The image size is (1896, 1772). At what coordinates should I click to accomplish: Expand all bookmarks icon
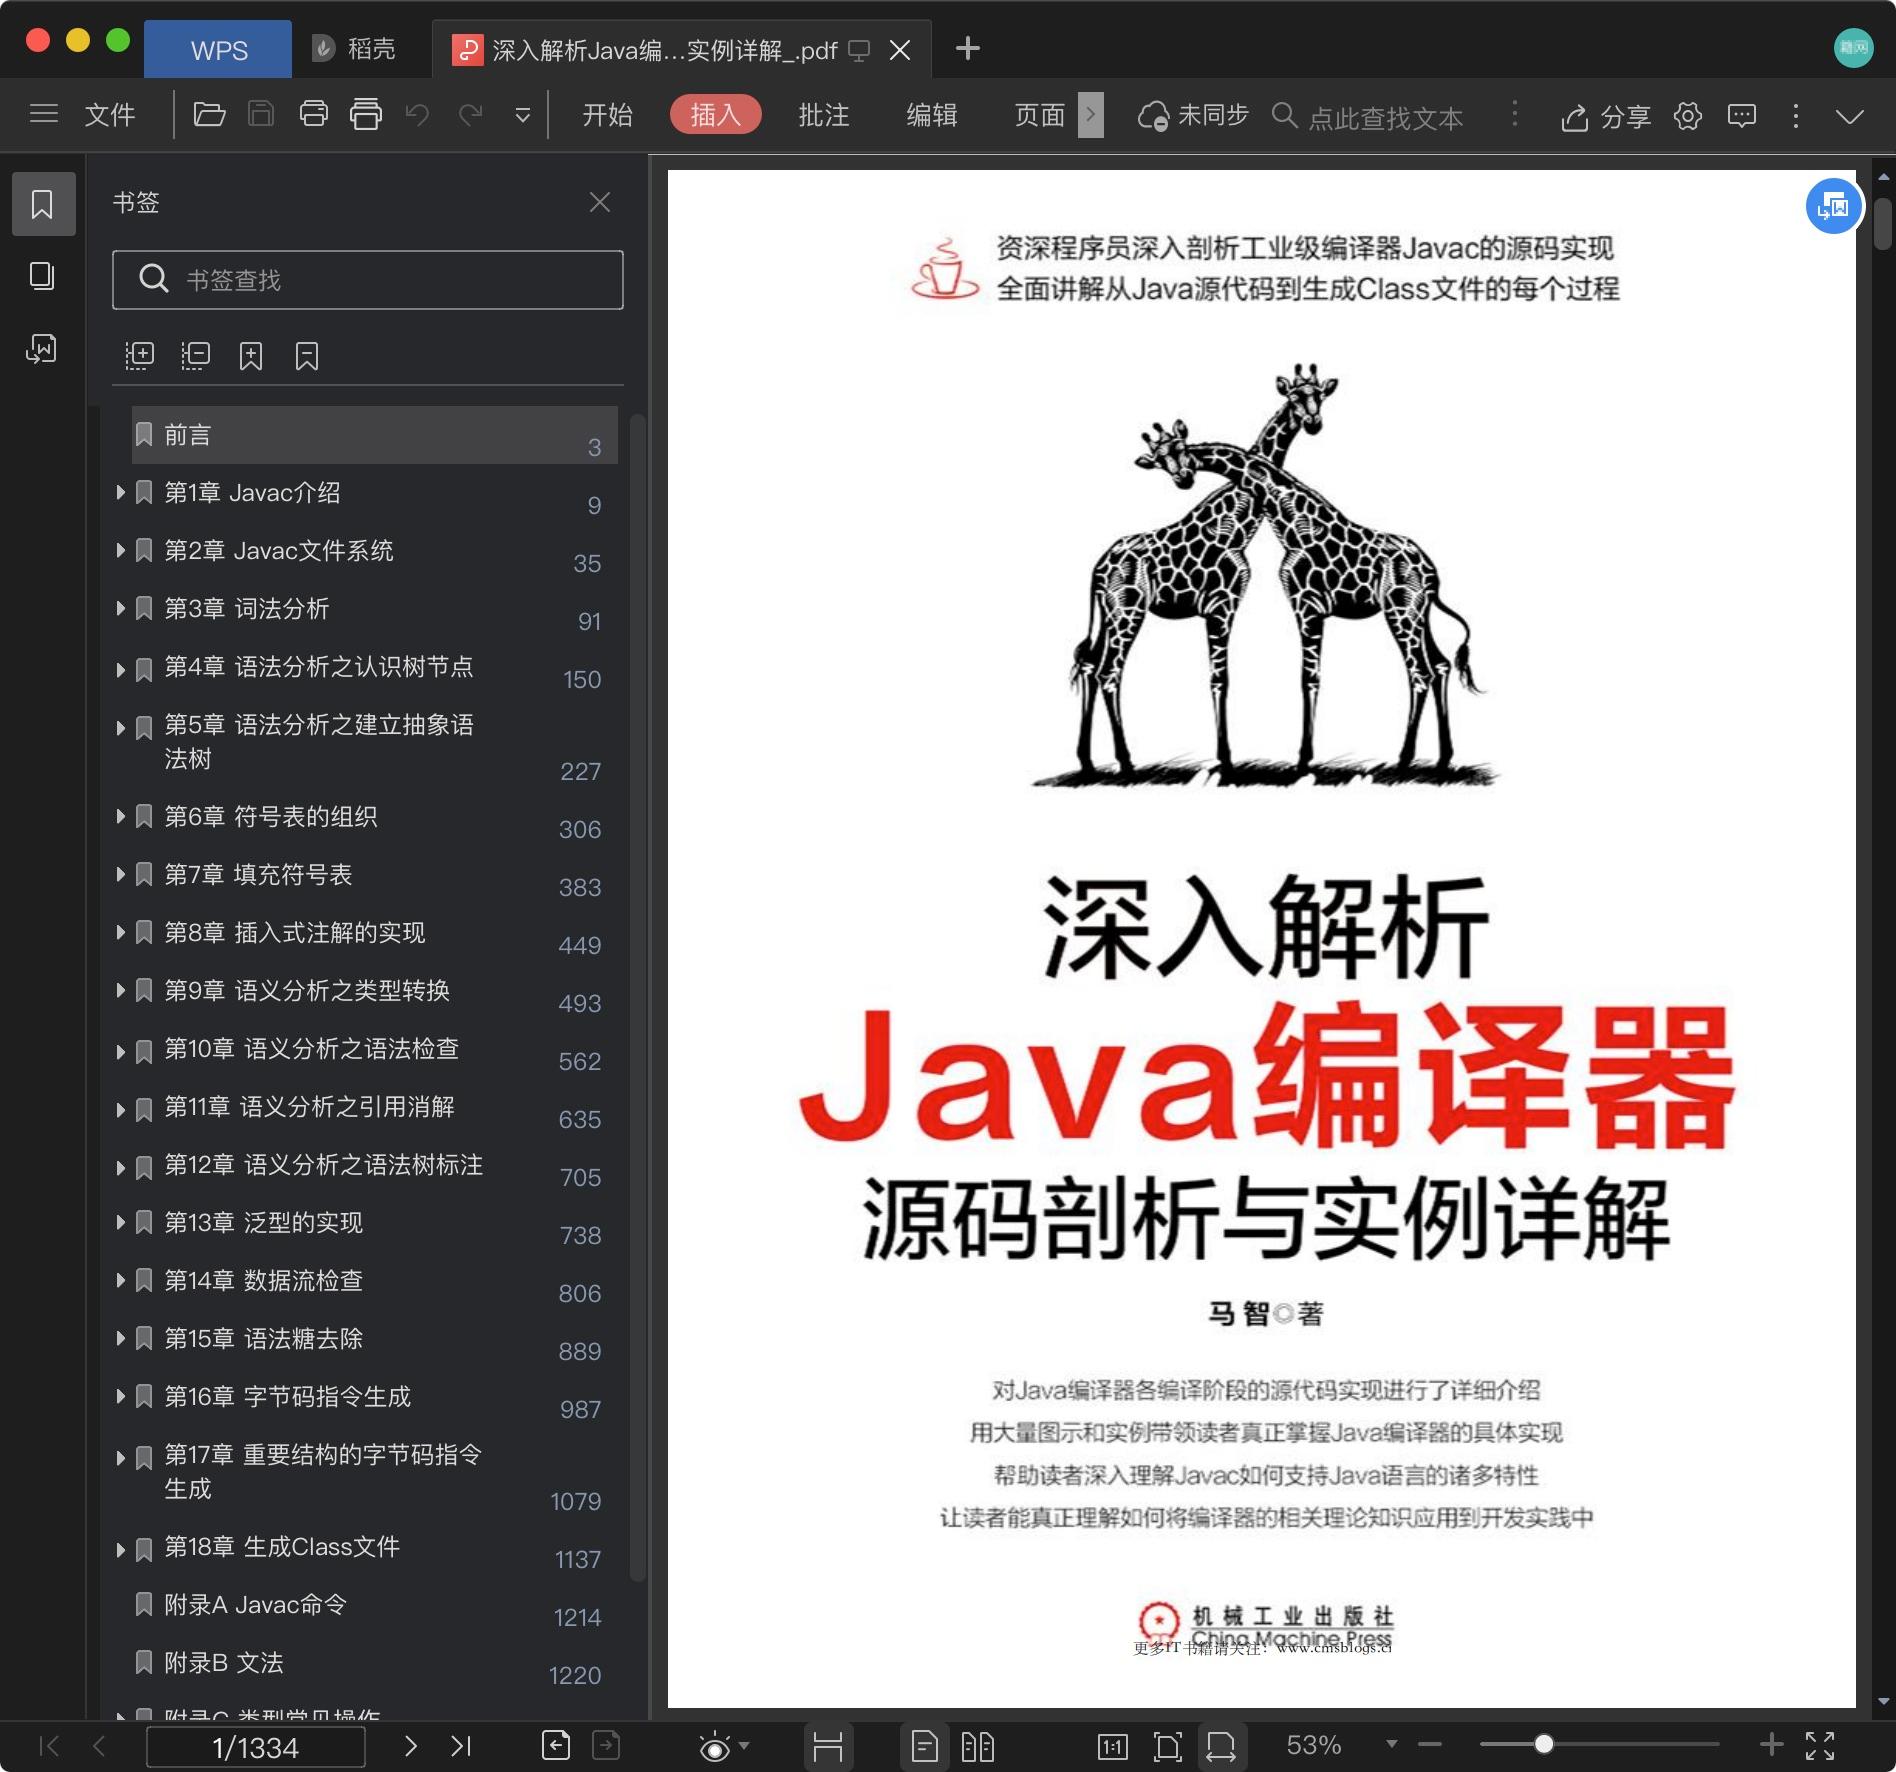coord(139,356)
